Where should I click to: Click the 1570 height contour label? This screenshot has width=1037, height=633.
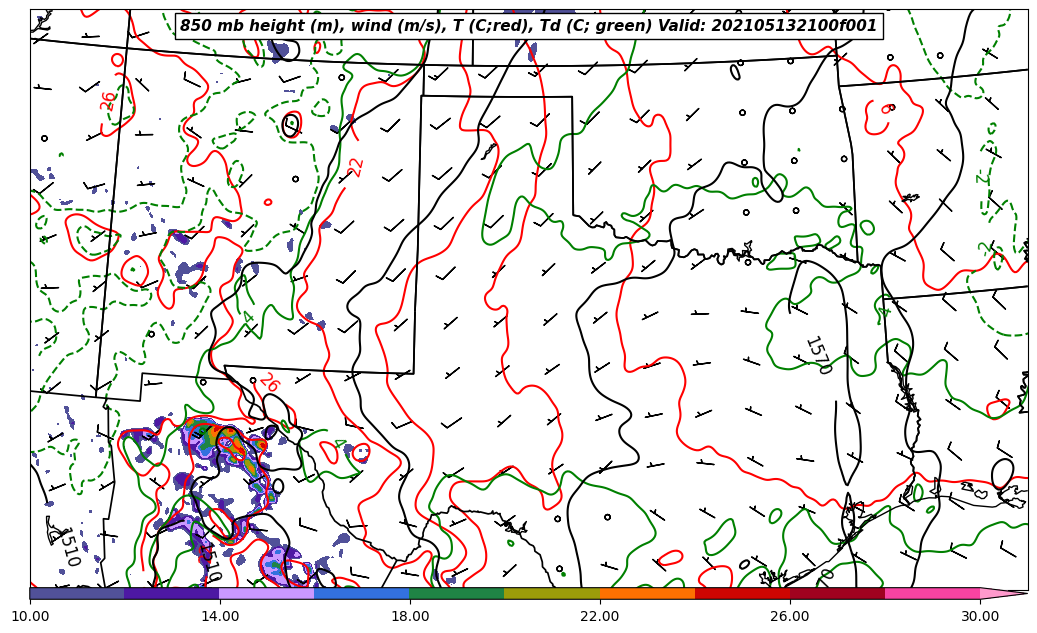point(817,355)
